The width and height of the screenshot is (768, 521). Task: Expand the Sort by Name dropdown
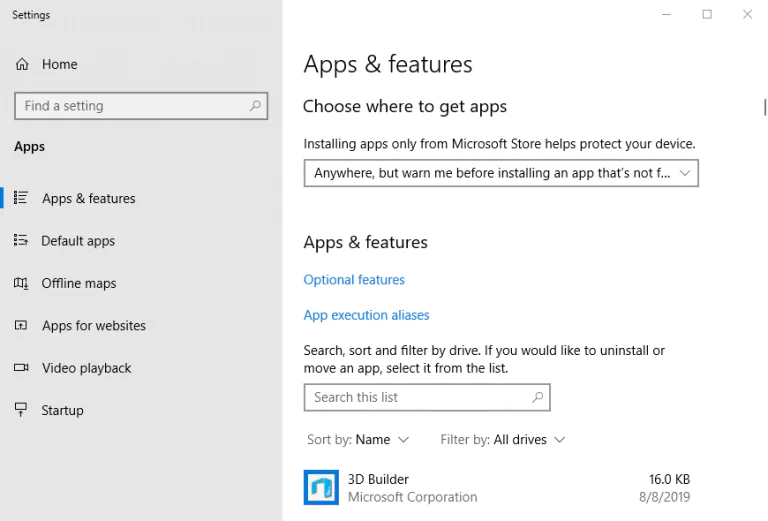[x=358, y=439]
